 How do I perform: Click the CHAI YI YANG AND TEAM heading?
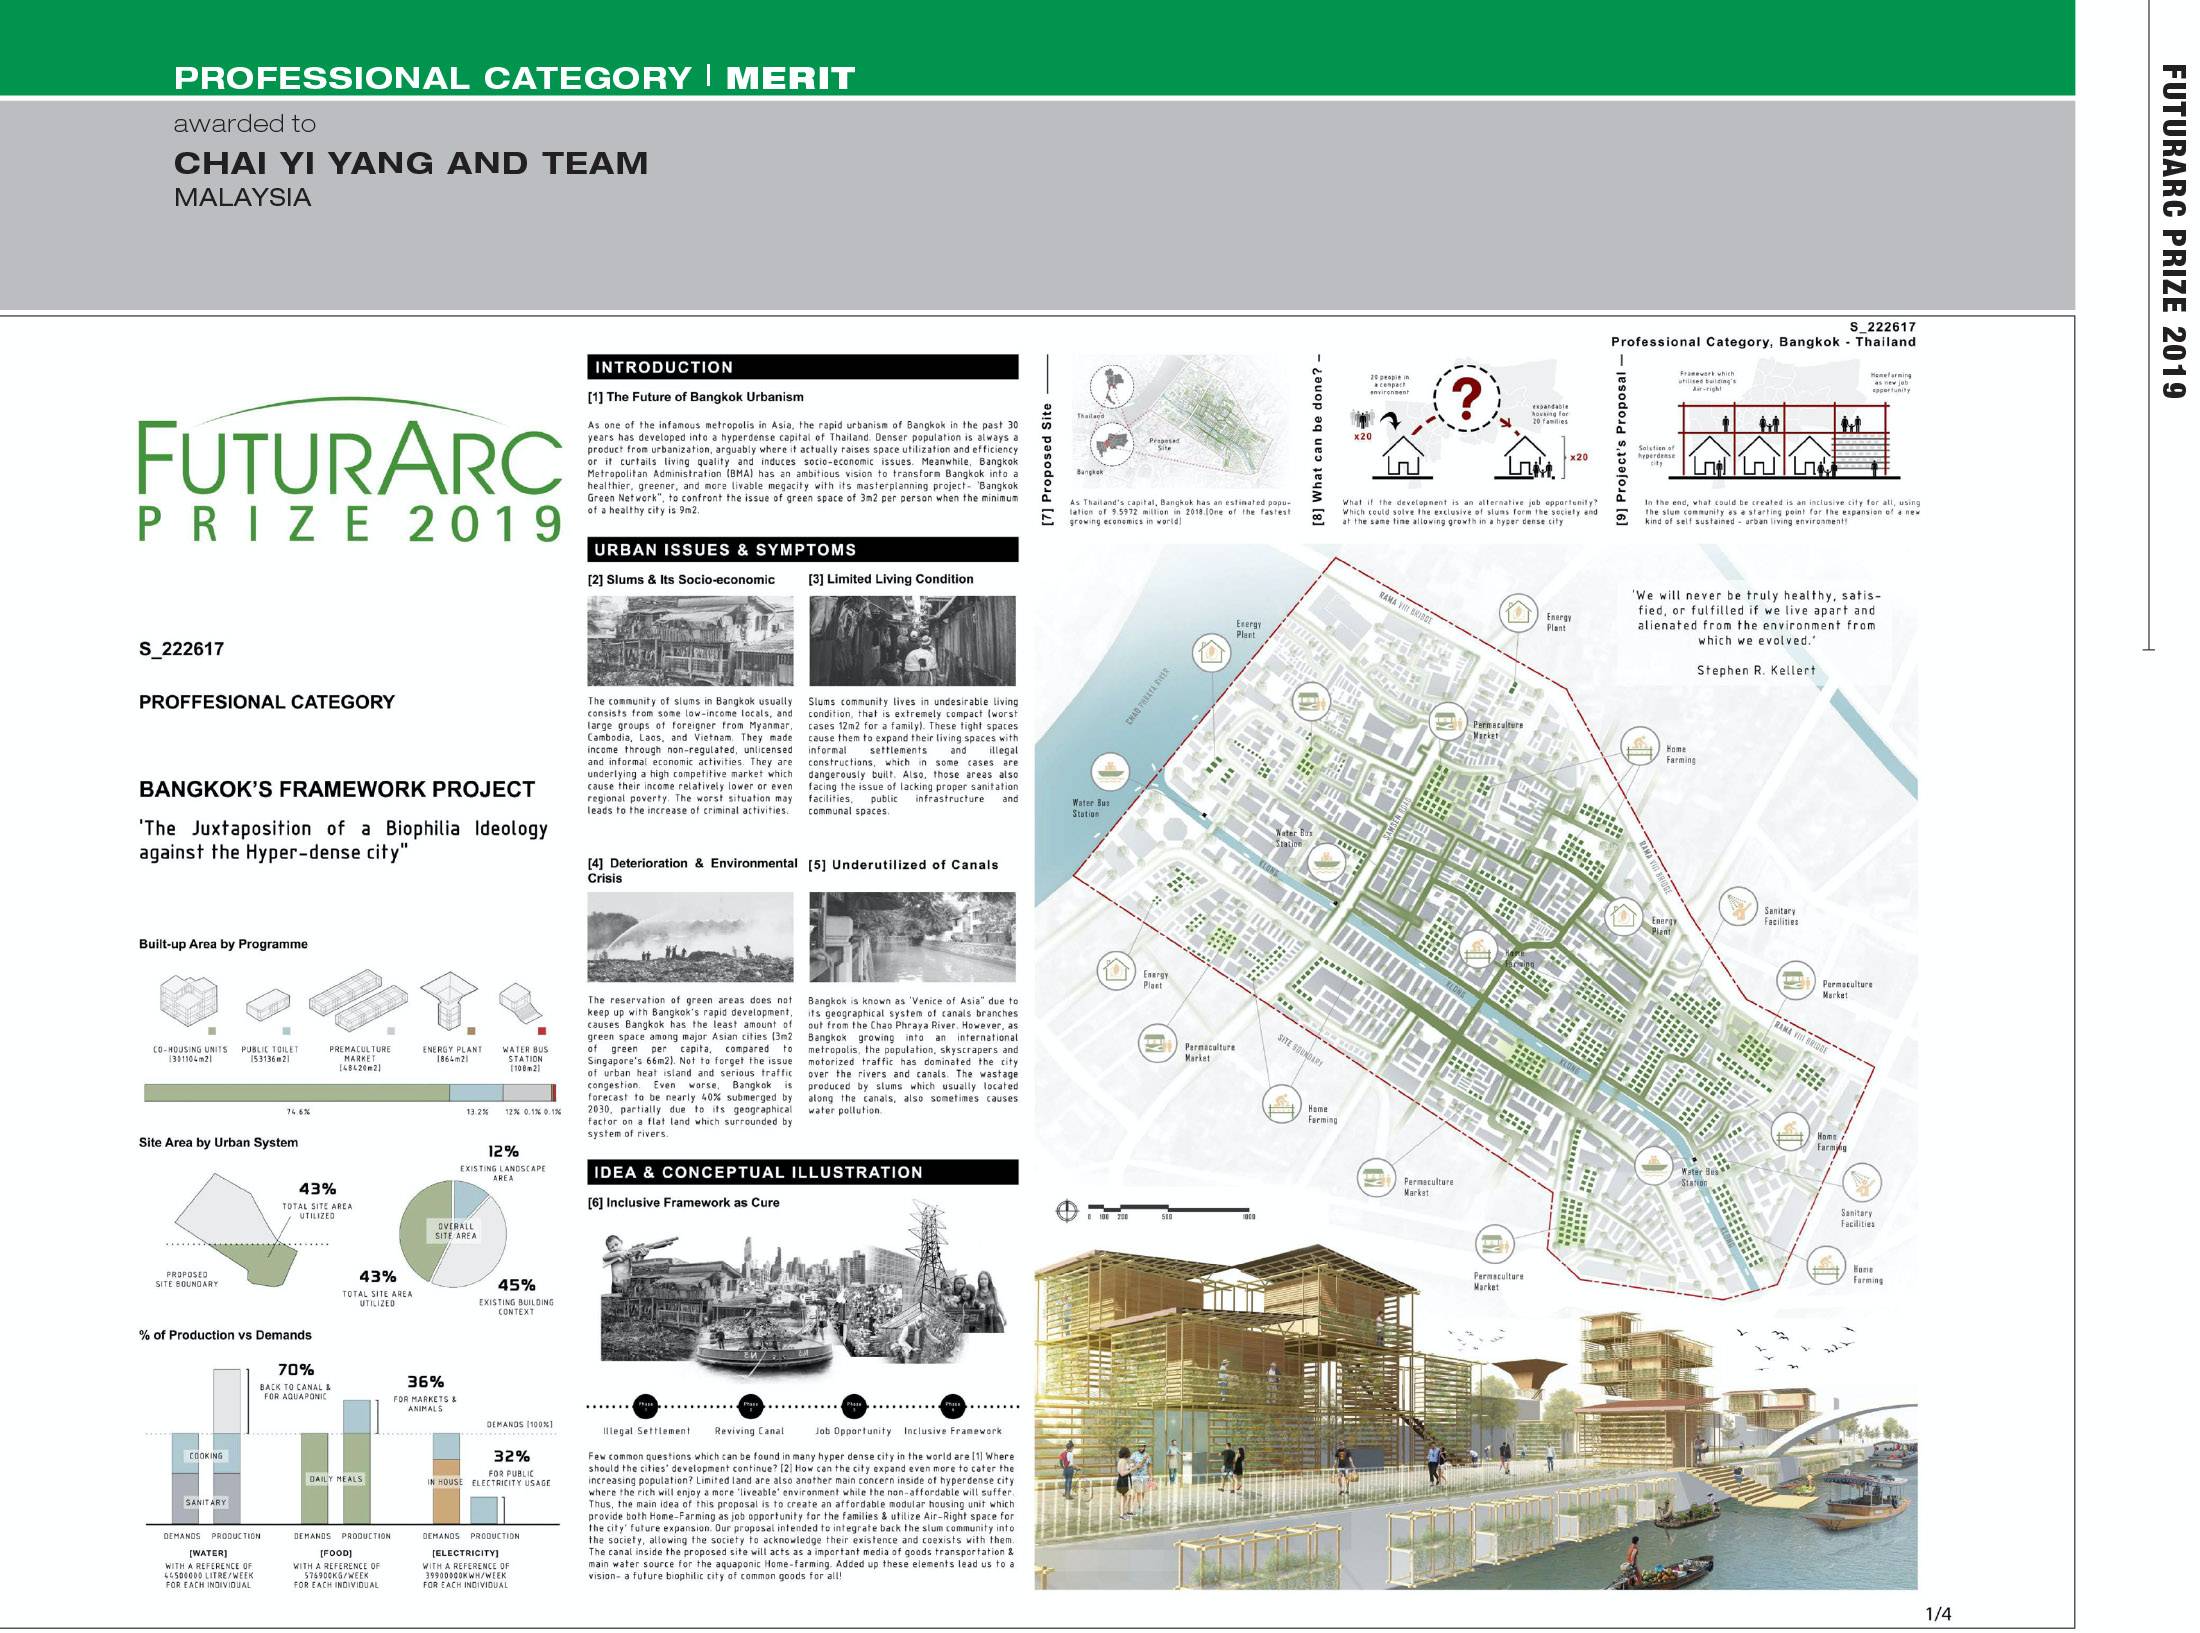tap(411, 163)
